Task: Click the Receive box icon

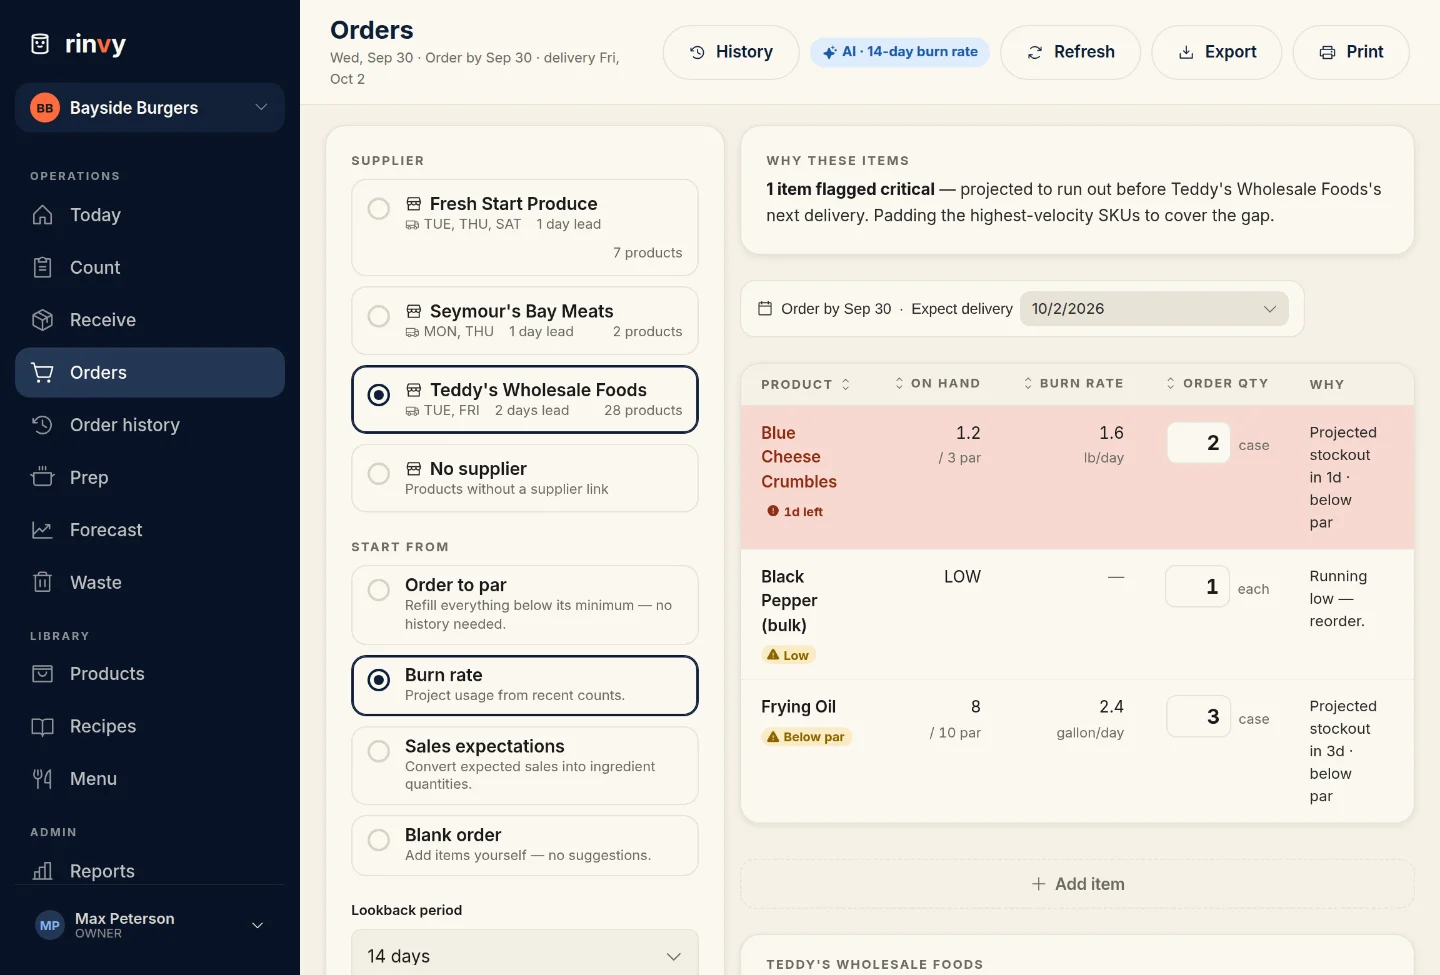Action: click(x=42, y=320)
